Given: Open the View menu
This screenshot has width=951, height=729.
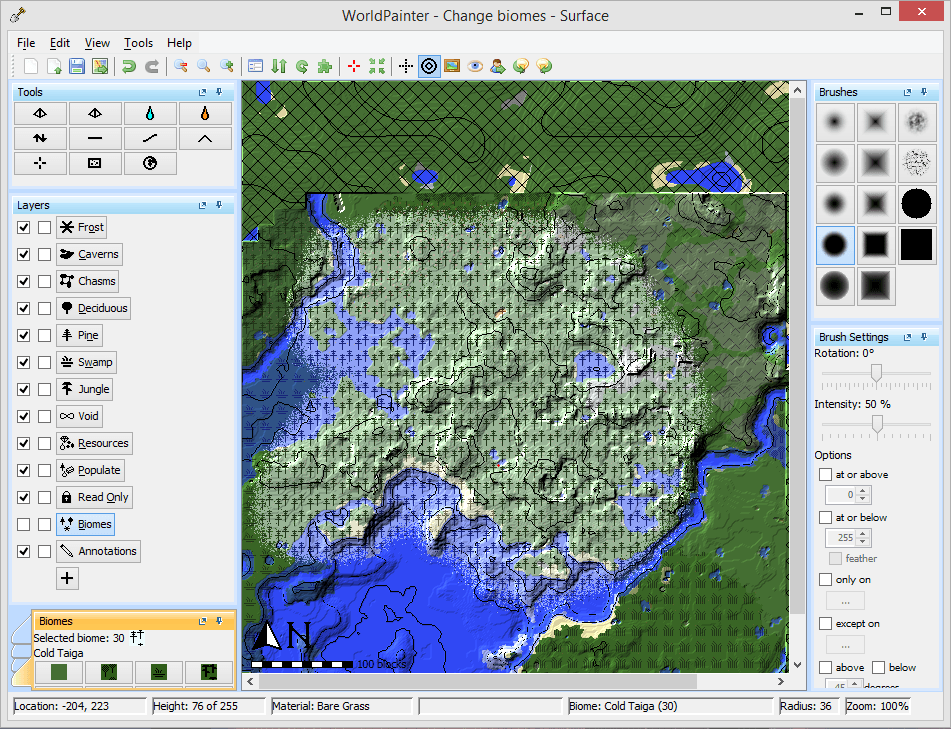Looking at the screenshot, I should (x=97, y=43).
